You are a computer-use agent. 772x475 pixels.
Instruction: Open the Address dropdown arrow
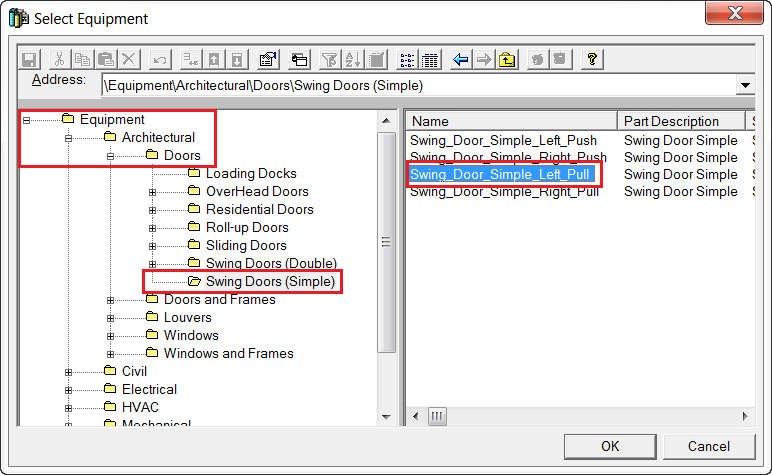[745, 86]
